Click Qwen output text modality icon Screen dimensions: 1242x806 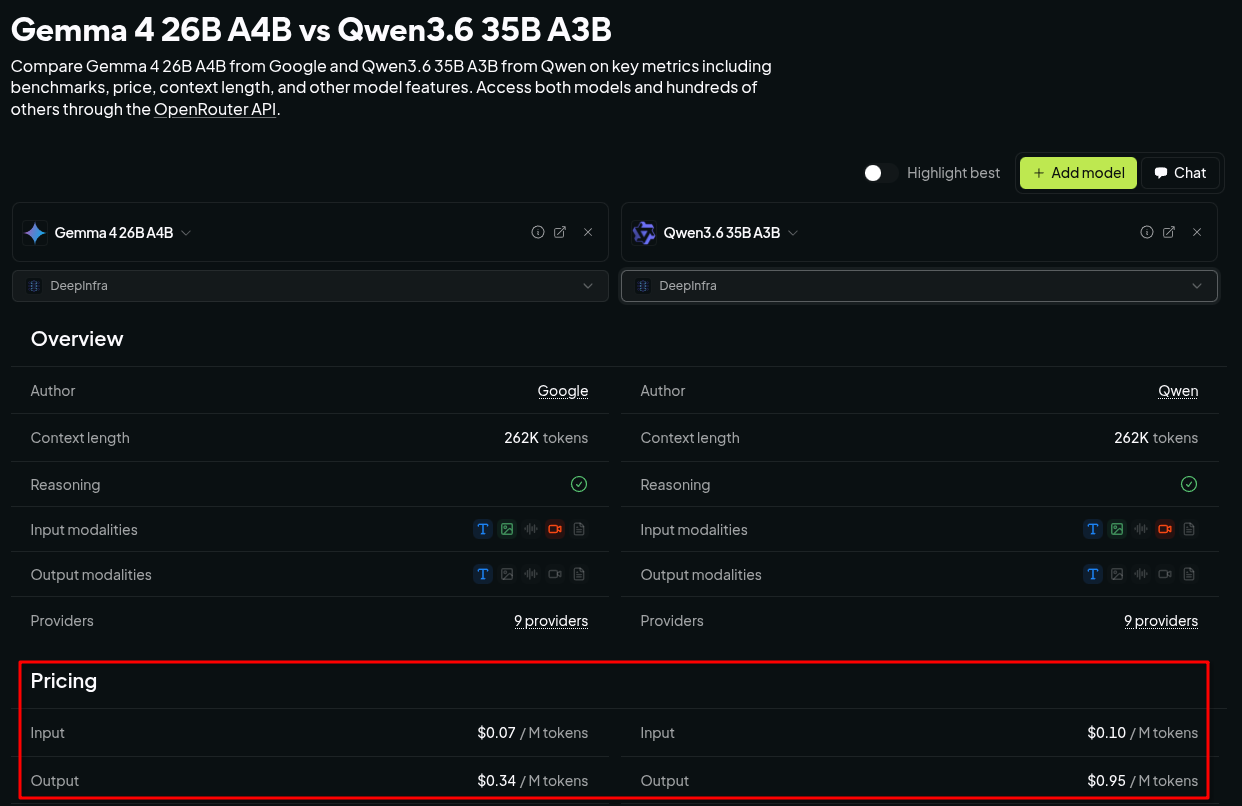click(x=1093, y=574)
